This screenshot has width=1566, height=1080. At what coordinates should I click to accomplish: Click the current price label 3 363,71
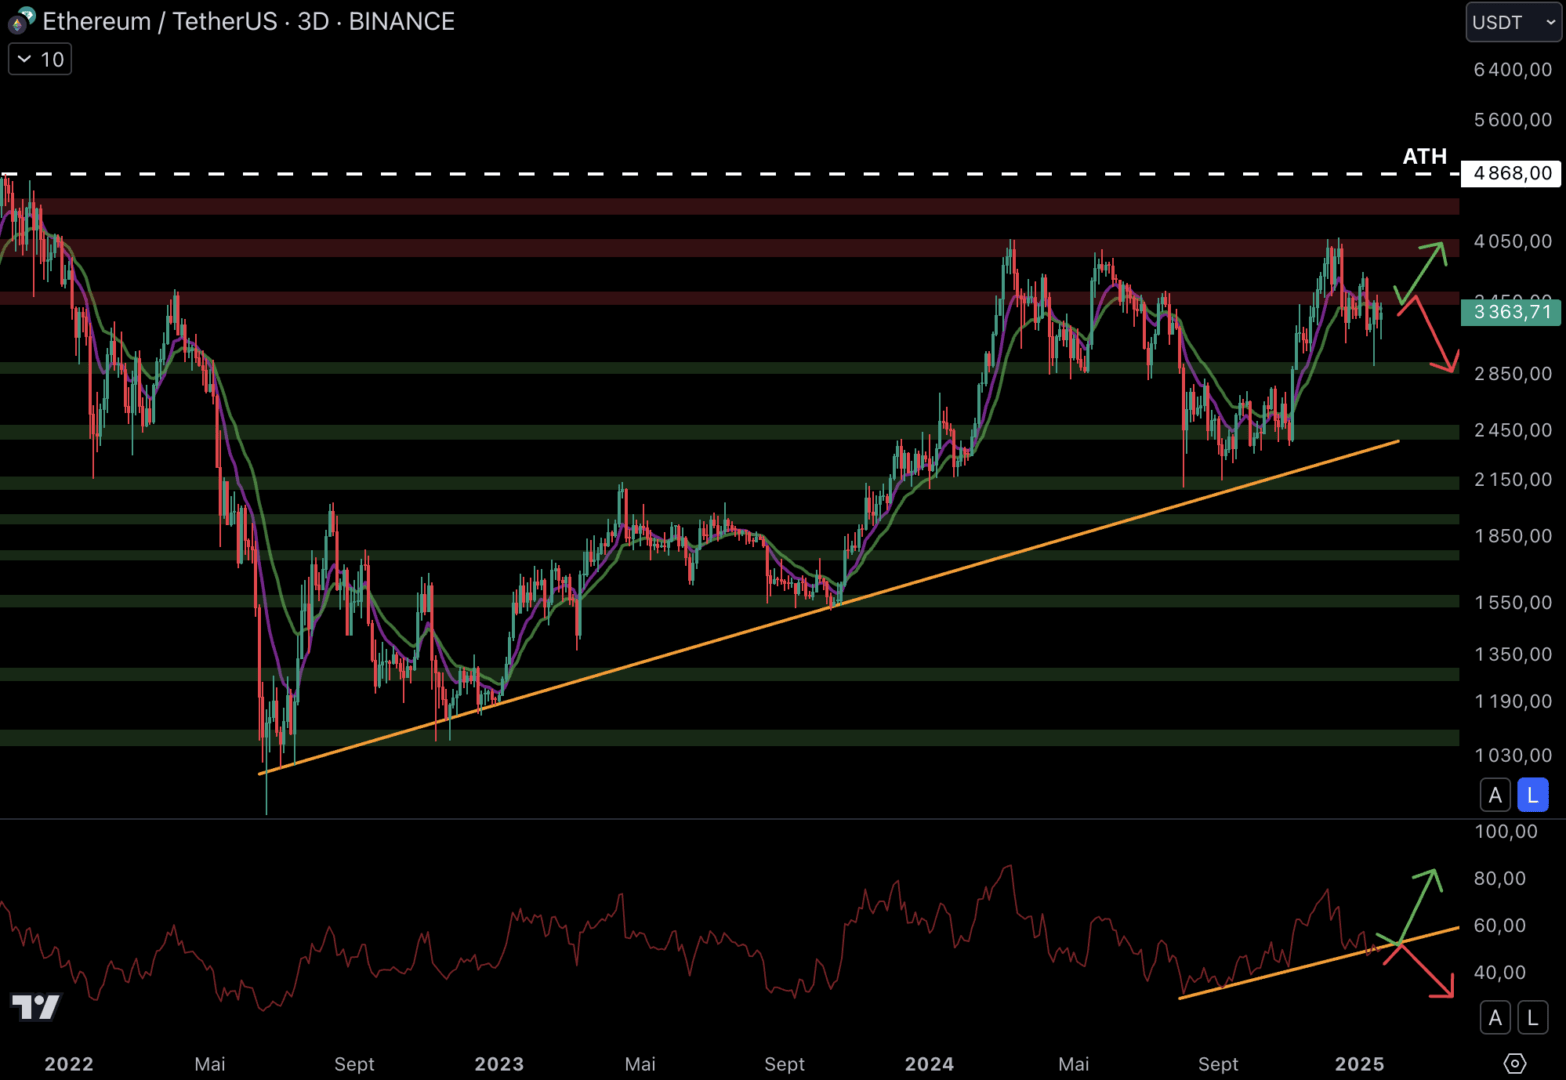point(1511,312)
